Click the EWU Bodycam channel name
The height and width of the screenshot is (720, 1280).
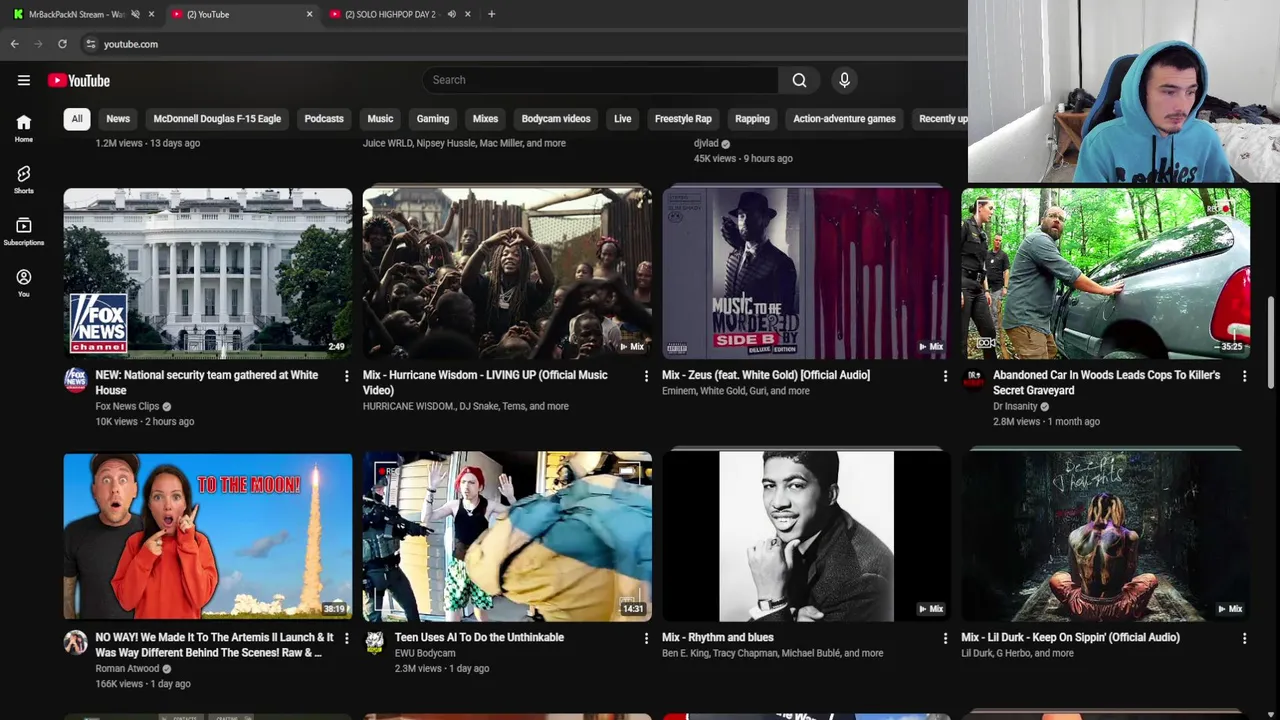coord(425,653)
